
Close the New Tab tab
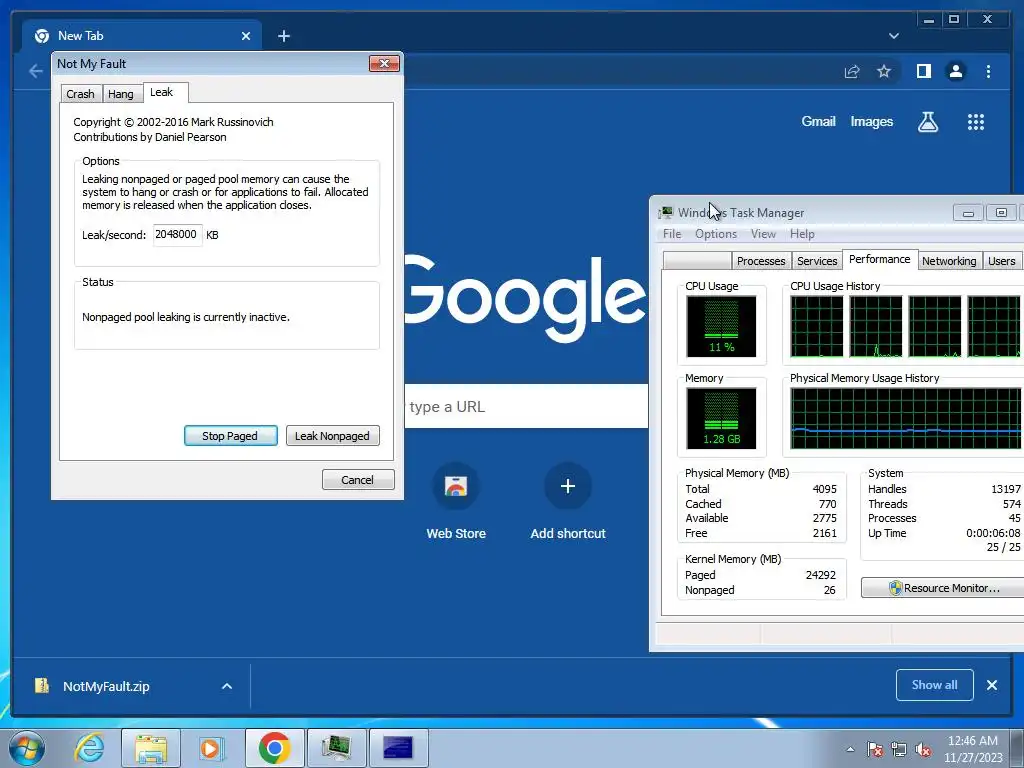click(x=246, y=36)
